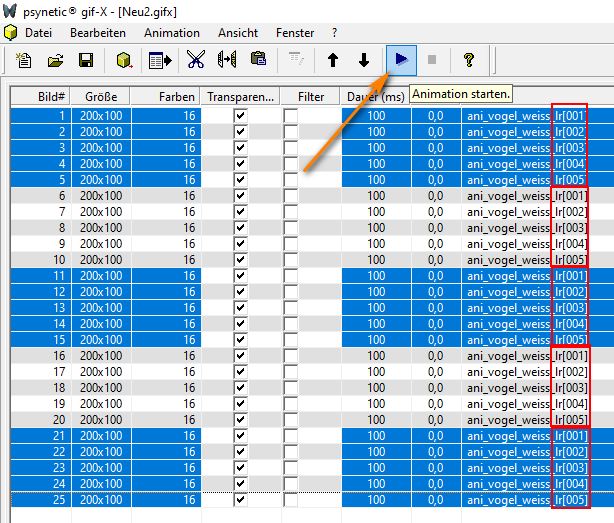The image size is (614, 523).
Task: Open the Ansicht menu
Action: (x=237, y=32)
